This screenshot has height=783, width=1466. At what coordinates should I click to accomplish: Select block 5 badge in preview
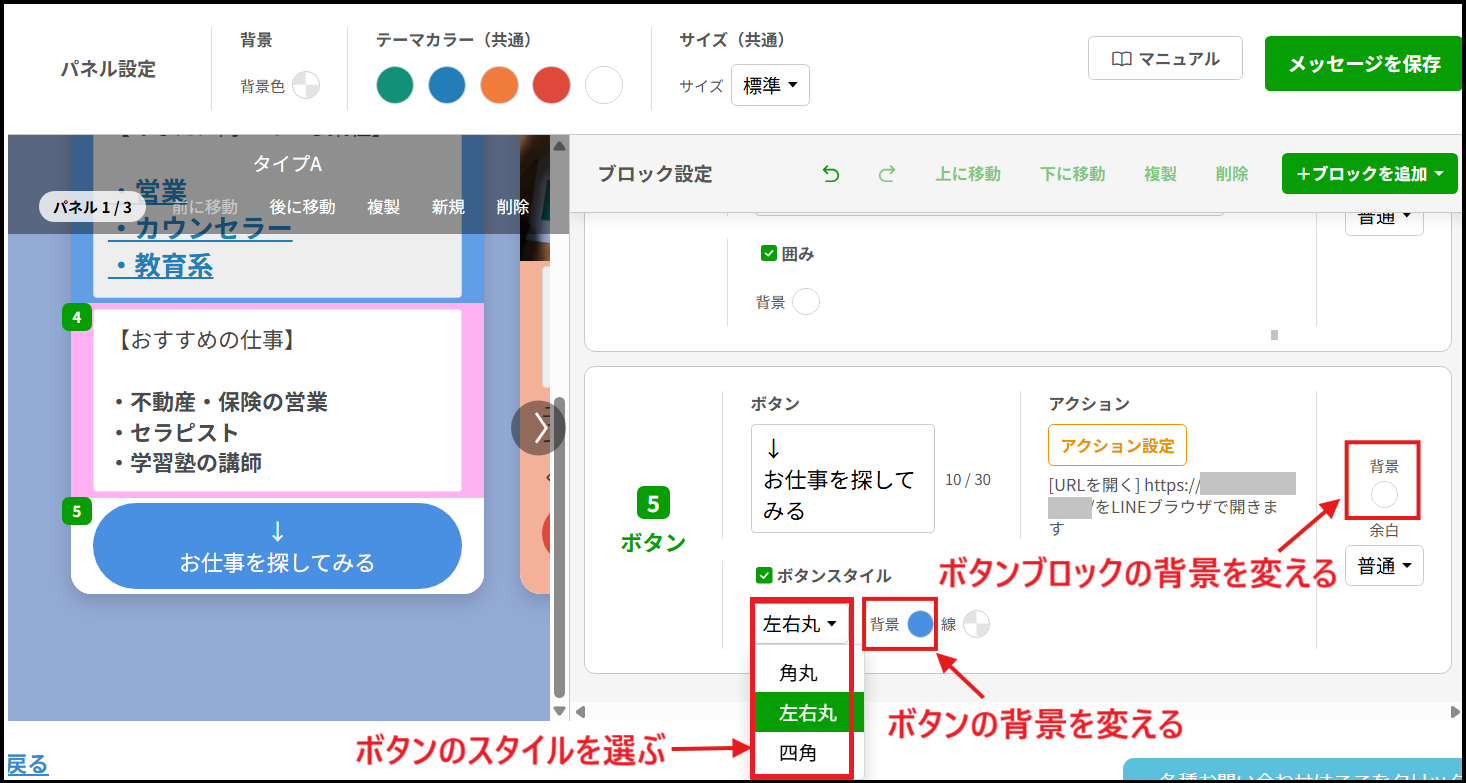click(77, 512)
